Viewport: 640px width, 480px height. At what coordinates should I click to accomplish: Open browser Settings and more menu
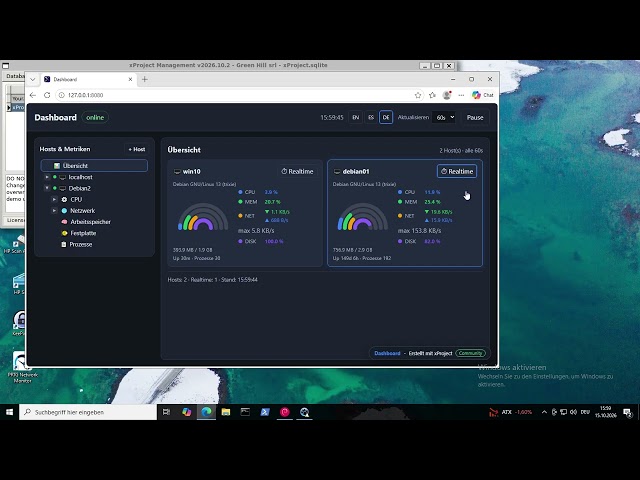click(461, 95)
